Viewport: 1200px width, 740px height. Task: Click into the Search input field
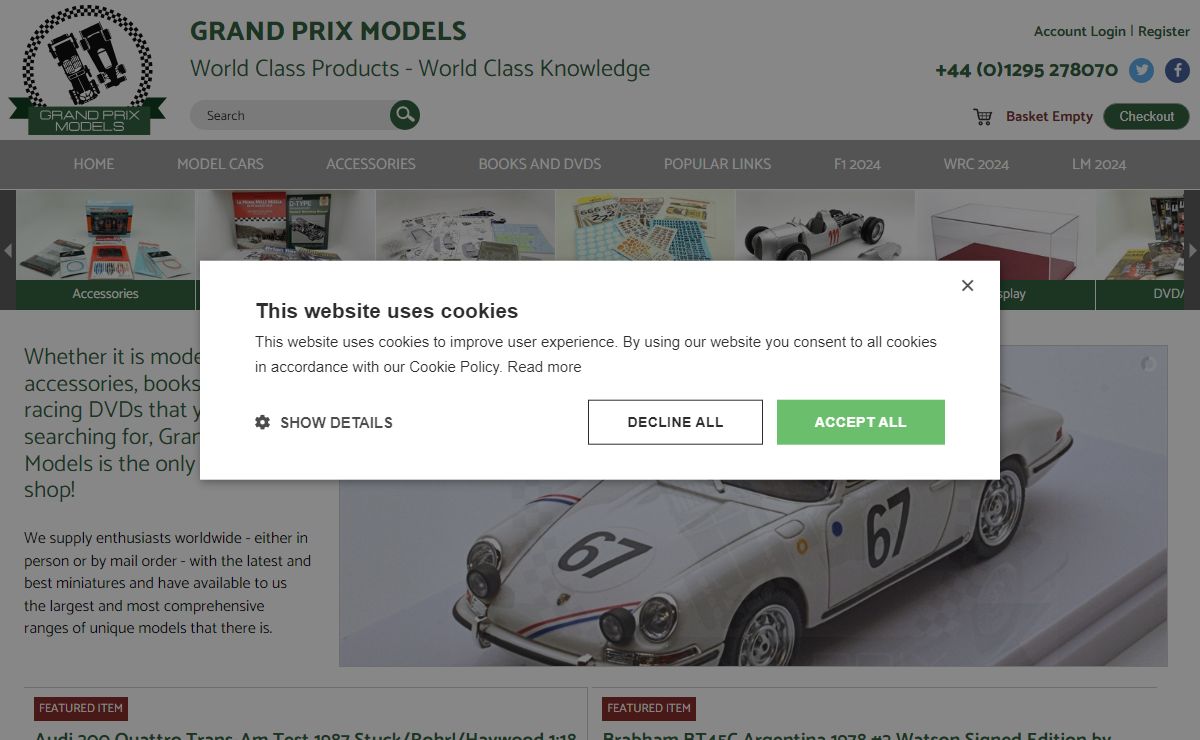coord(290,115)
